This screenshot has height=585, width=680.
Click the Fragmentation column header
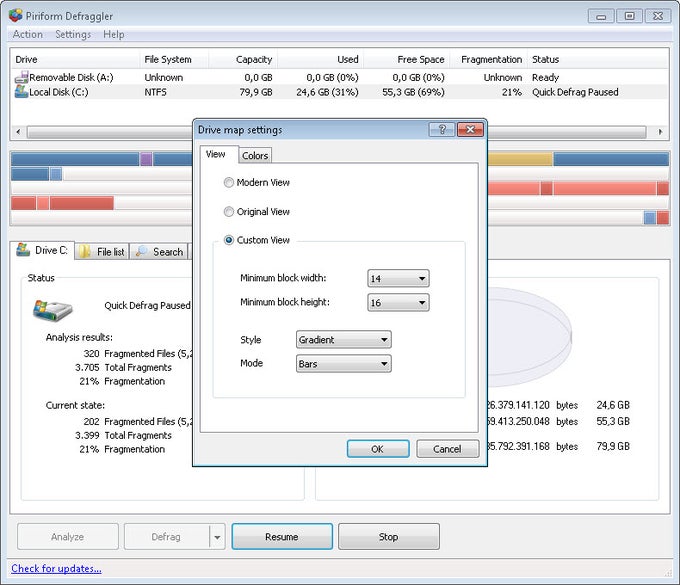(x=489, y=59)
